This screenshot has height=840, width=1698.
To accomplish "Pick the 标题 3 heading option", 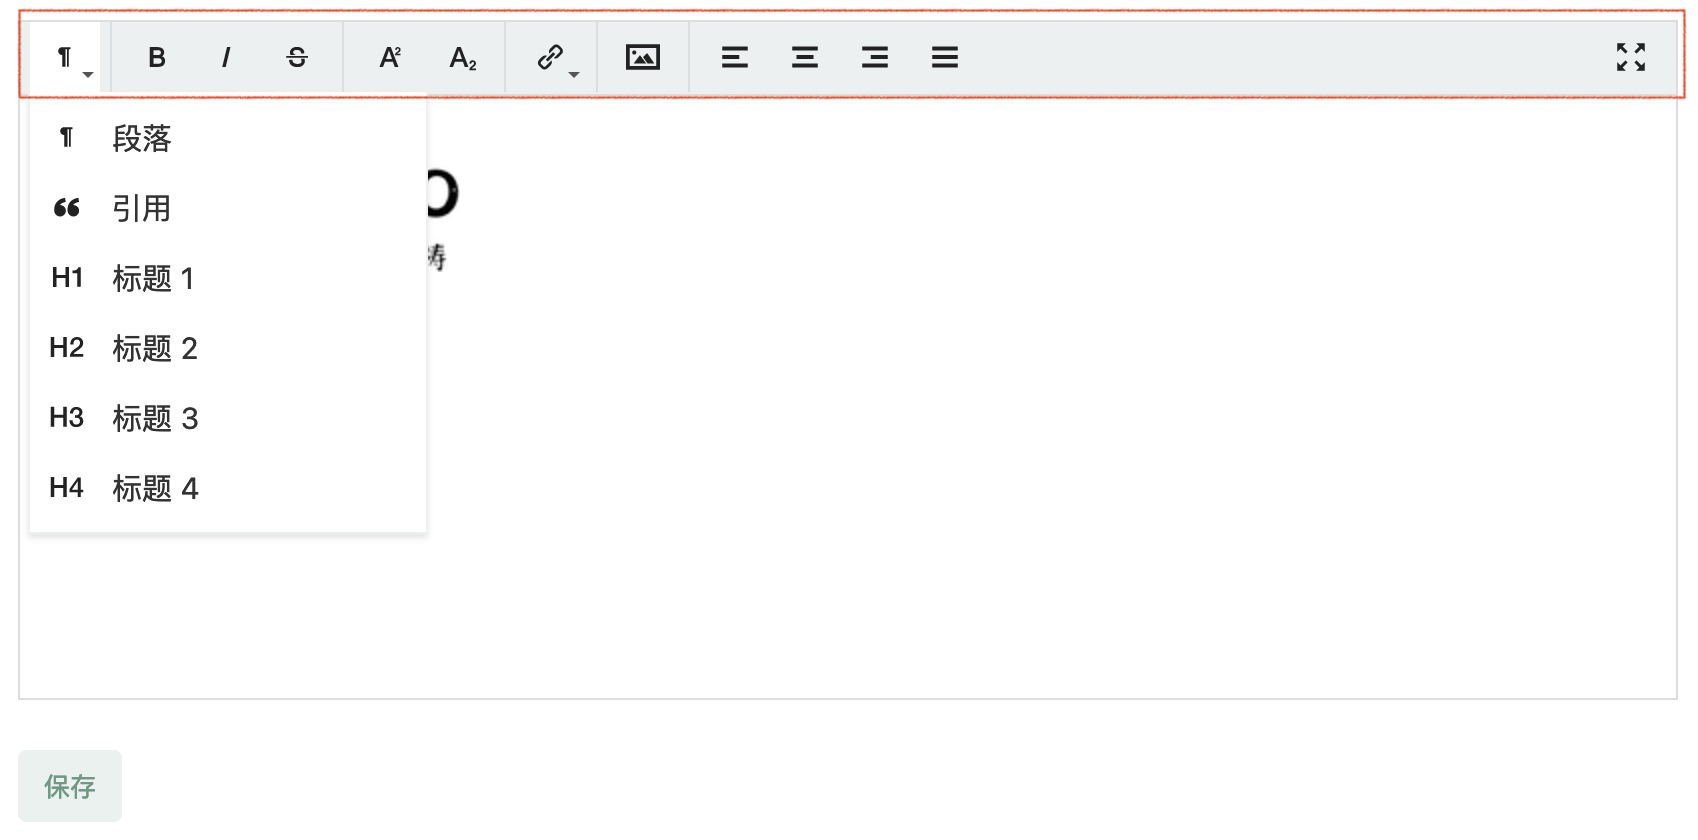I will 154,418.
